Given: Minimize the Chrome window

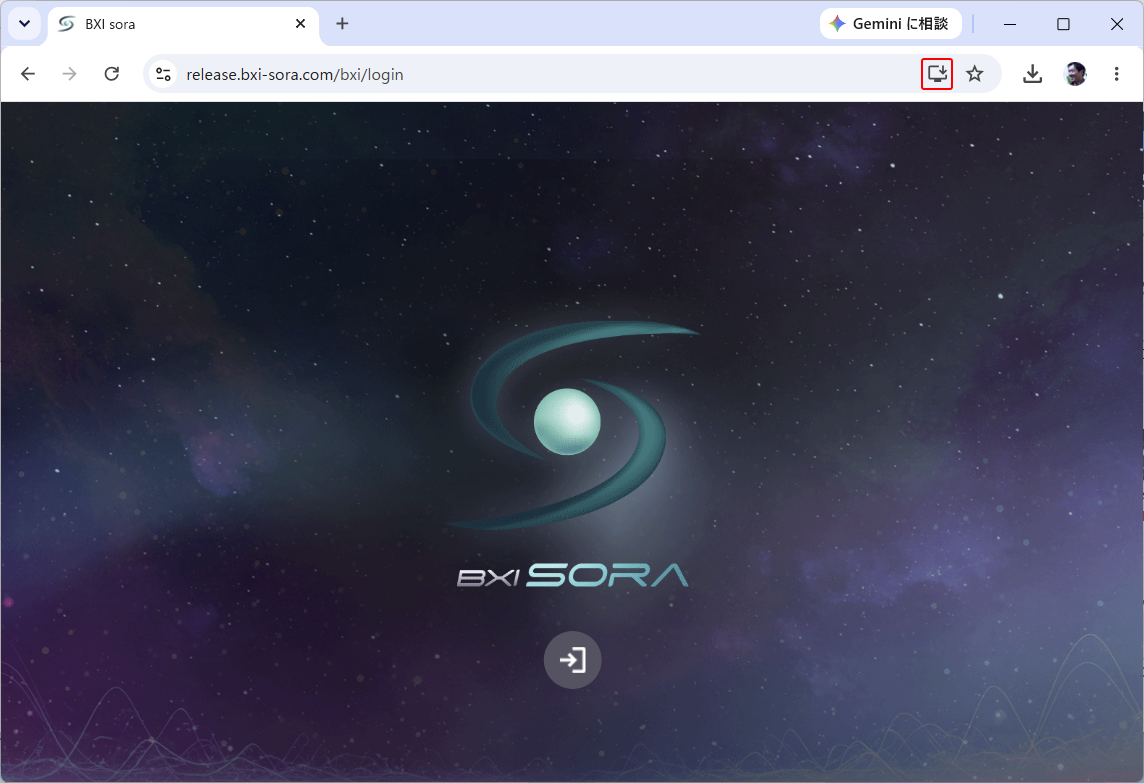Looking at the screenshot, I should tap(1010, 24).
